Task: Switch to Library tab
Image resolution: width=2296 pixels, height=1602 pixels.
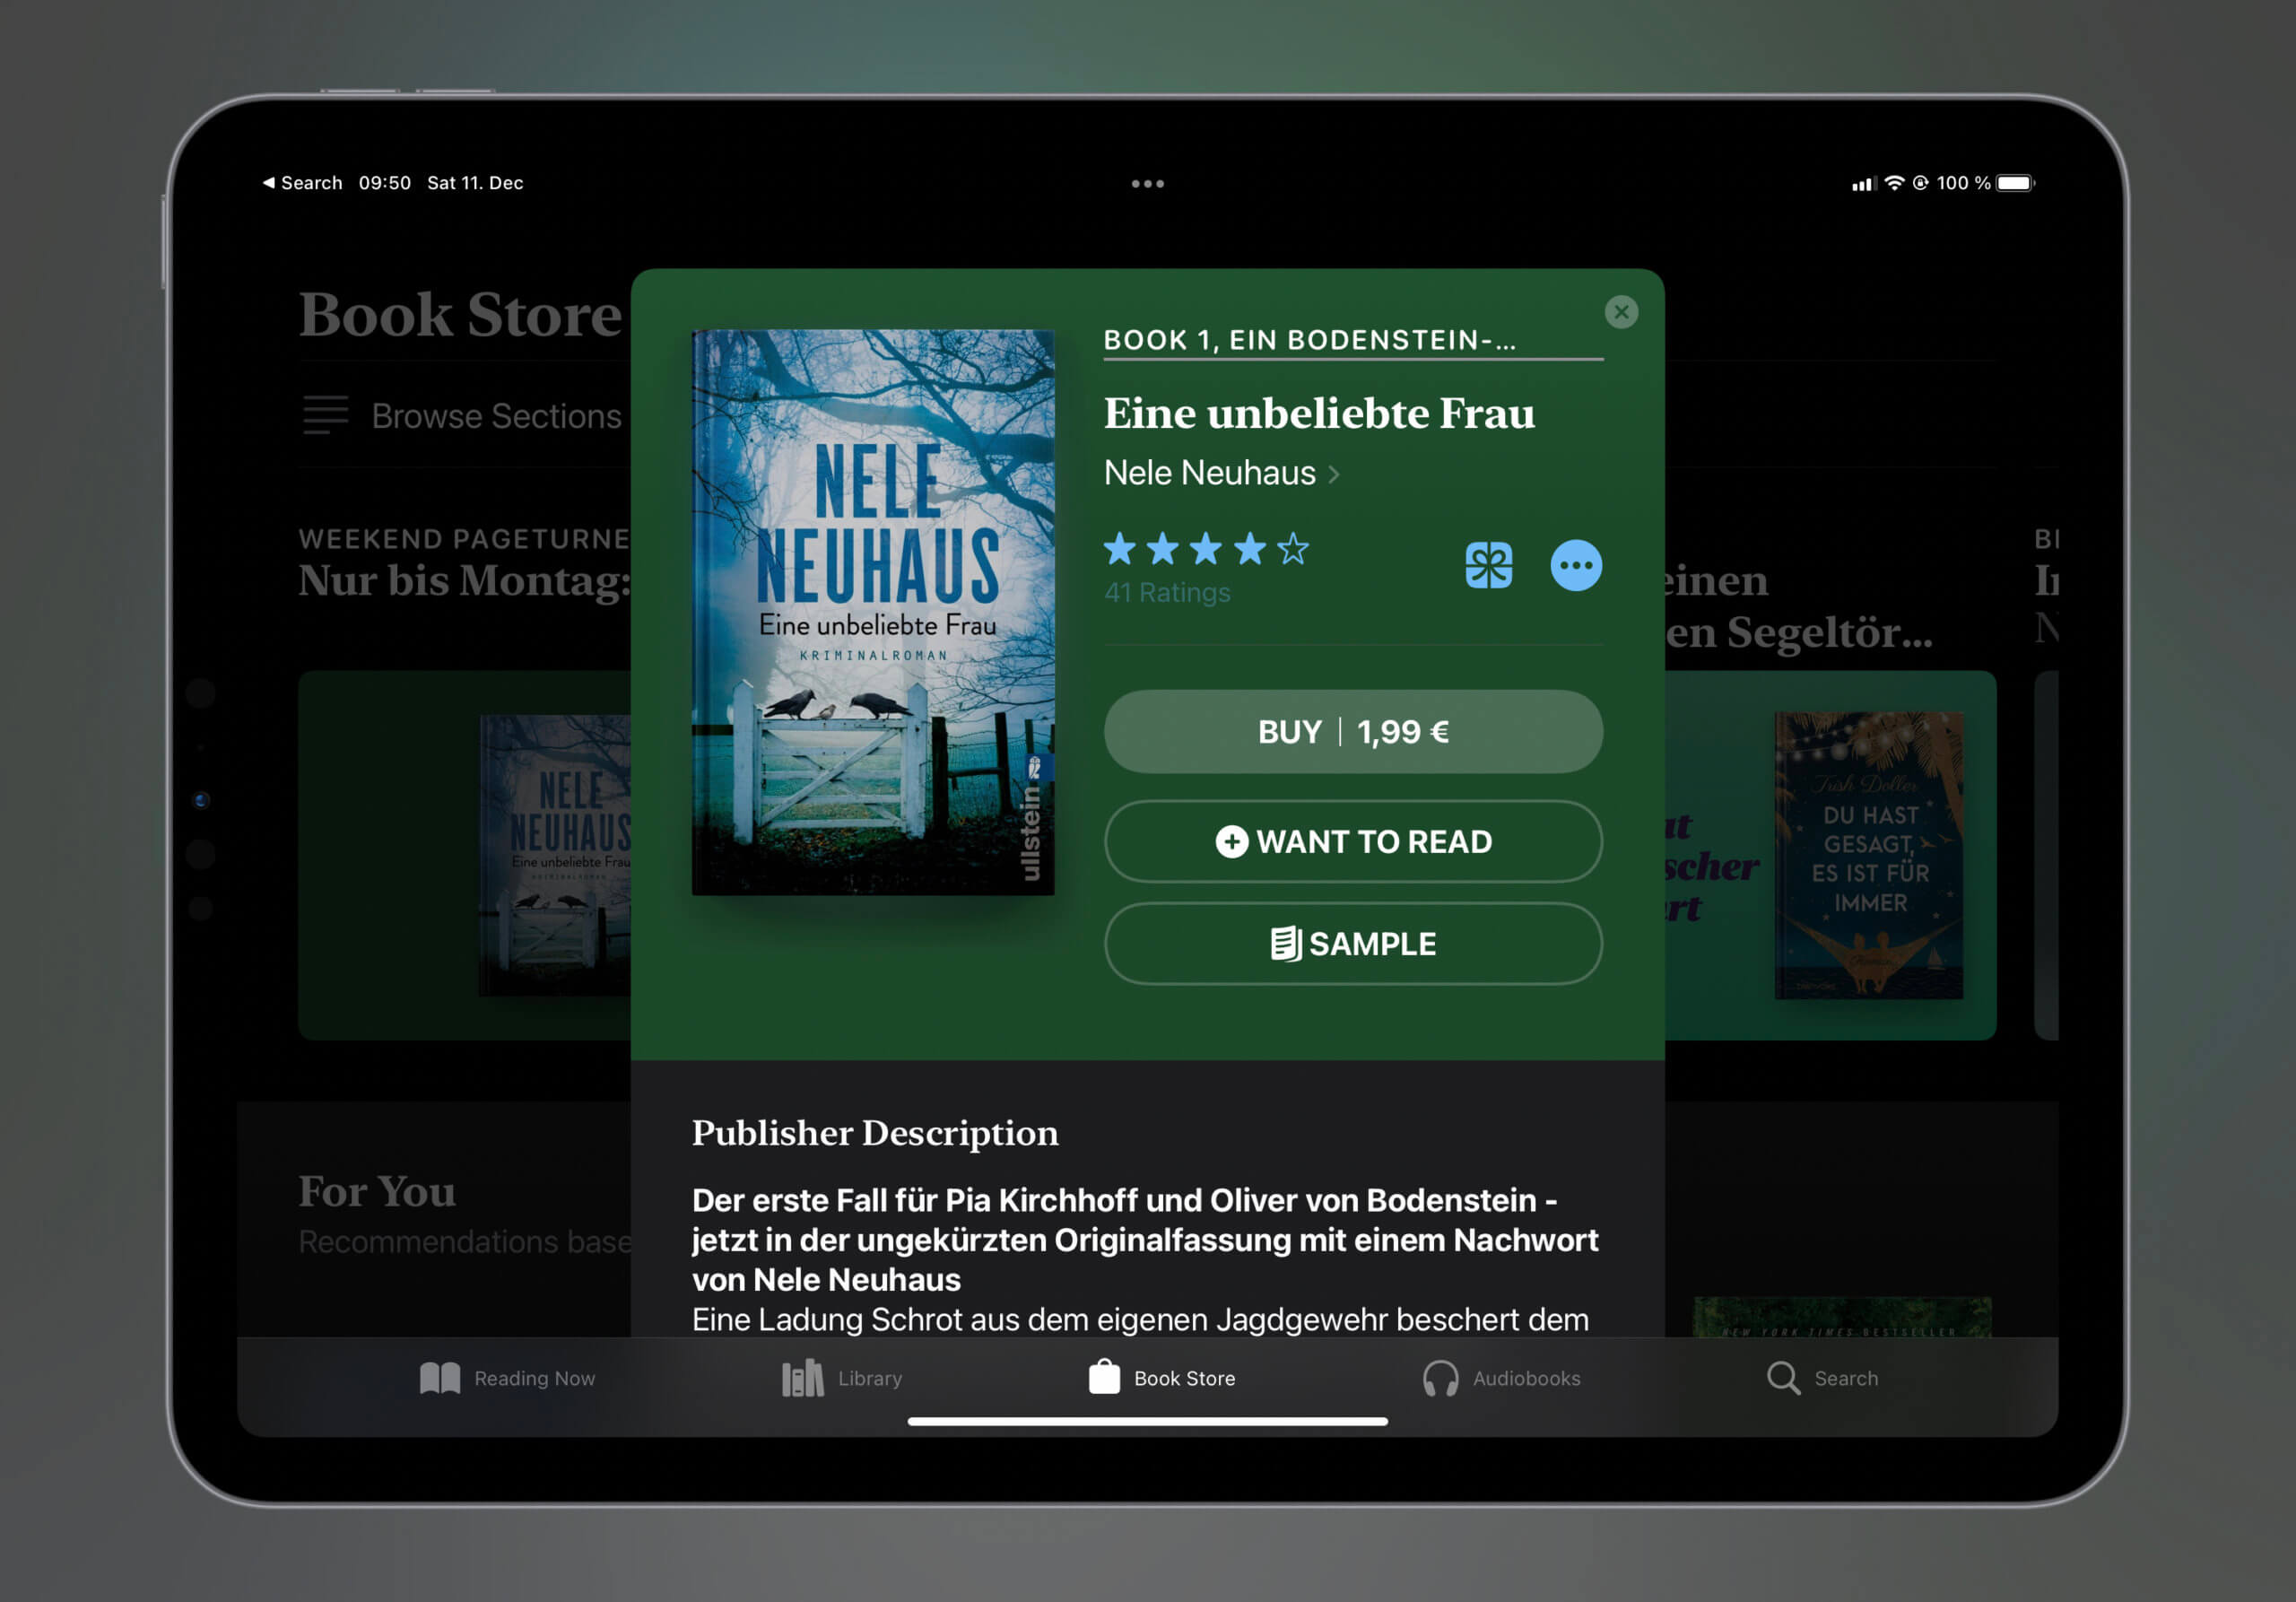Action: pyautogui.click(x=842, y=1378)
